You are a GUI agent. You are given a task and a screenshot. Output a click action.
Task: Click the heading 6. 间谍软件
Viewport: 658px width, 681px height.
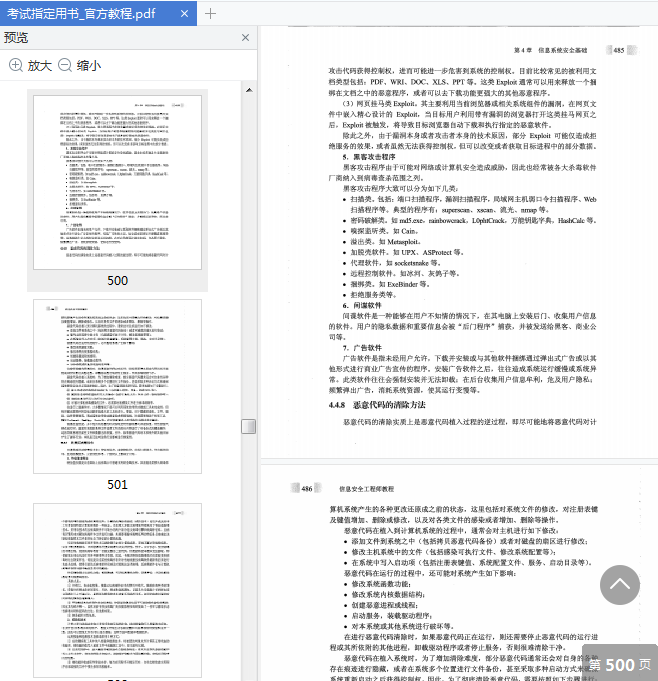point(362,305)
